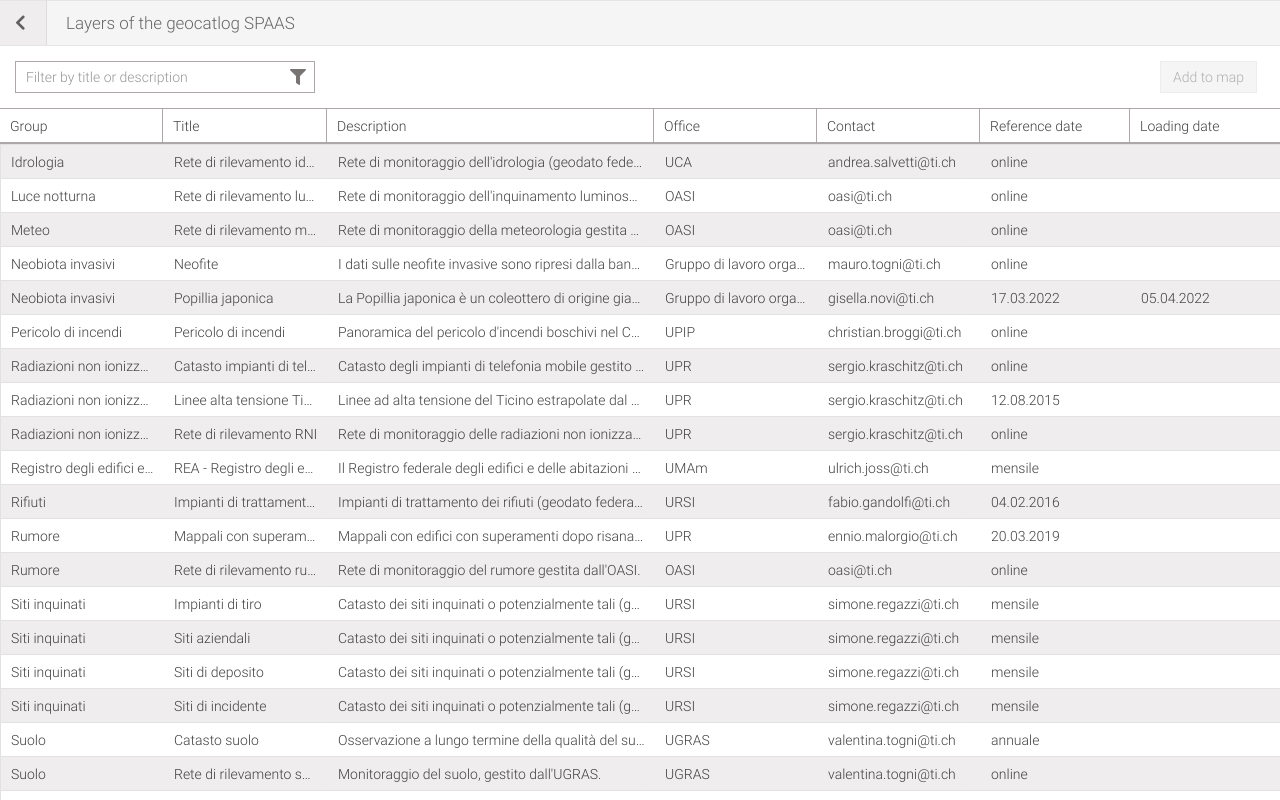
Task: Click the La Popillia japonica description cell
Action: [x=489, y=298]
